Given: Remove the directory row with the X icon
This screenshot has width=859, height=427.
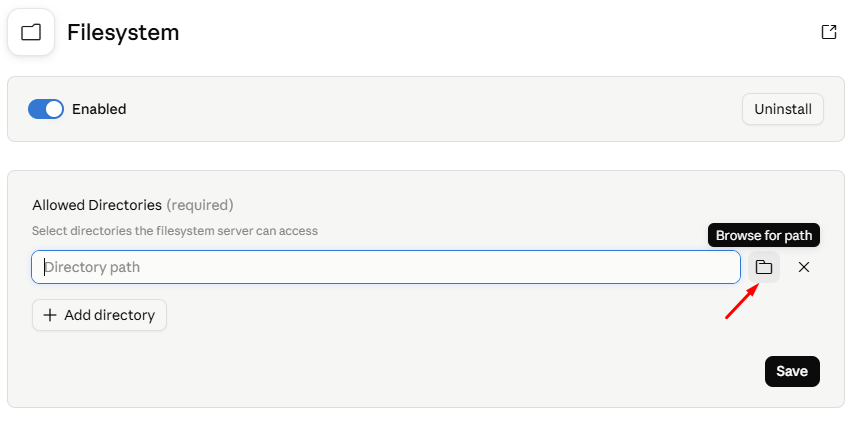Looking at the screenshot, I should point(804,267).
